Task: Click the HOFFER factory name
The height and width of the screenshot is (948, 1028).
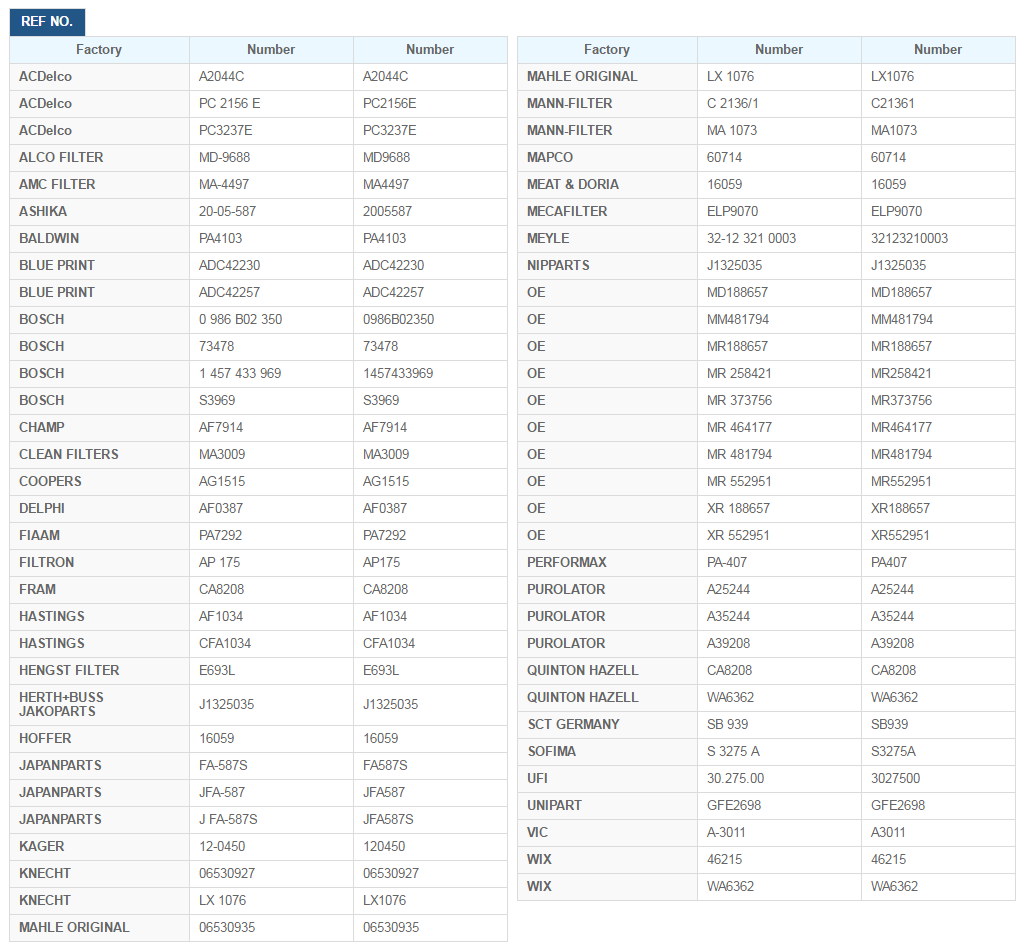Action: 45,738
